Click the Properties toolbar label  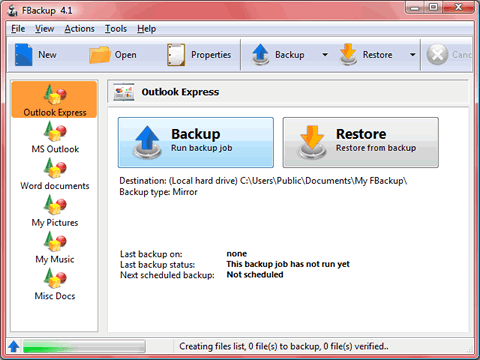(211, 55)
